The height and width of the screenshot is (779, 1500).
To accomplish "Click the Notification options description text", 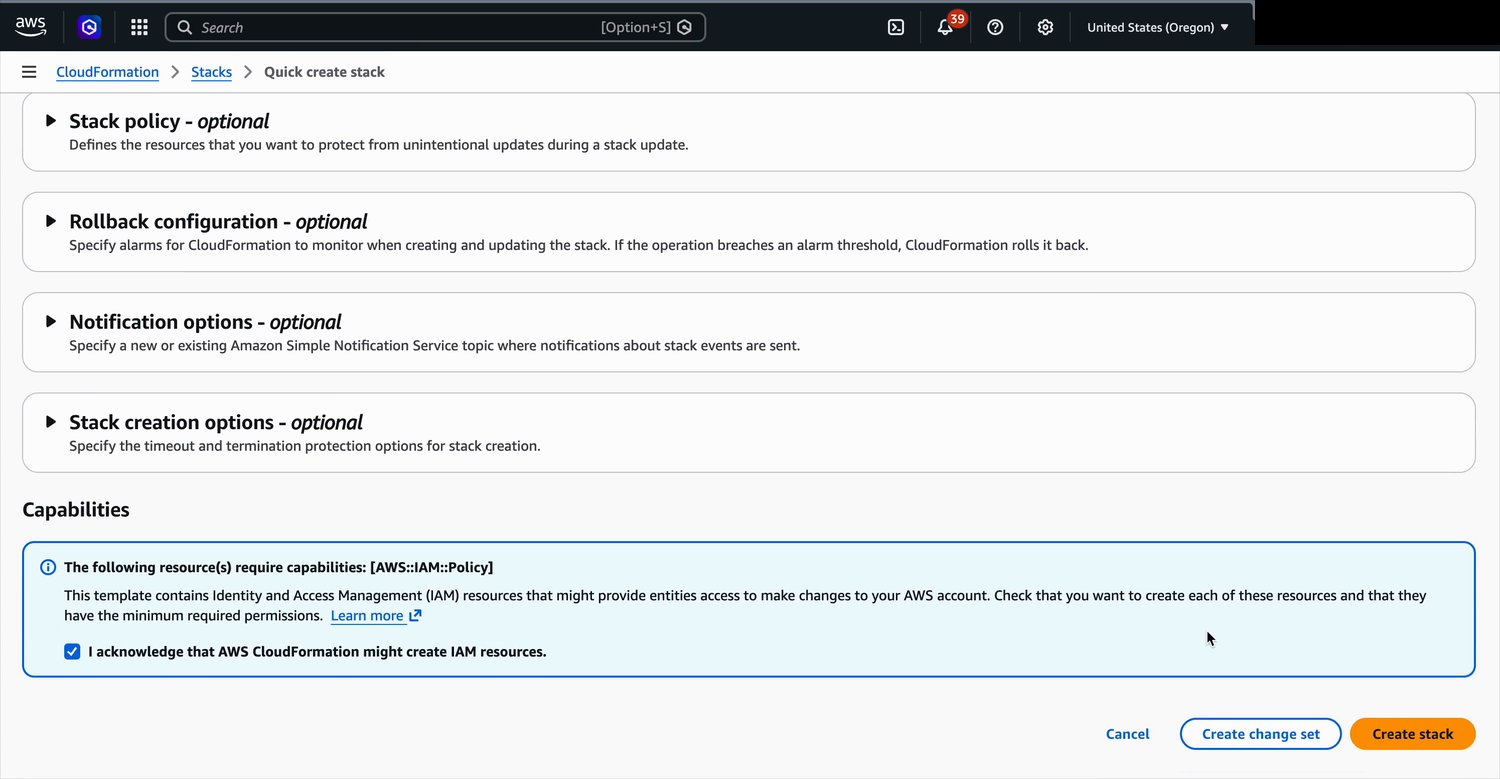I will 435,346.
